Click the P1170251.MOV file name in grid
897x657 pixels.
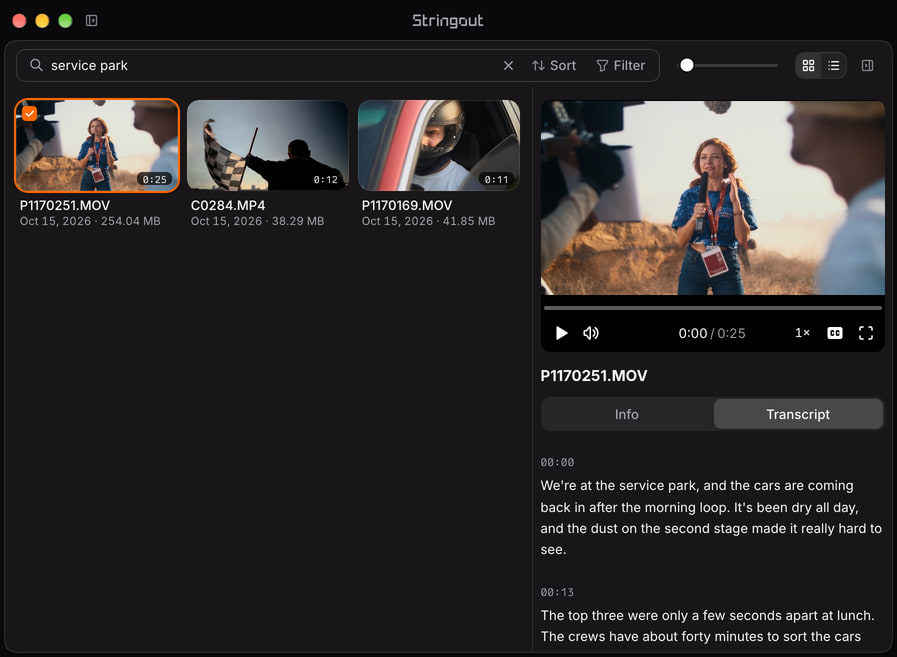tap(65, 205)
